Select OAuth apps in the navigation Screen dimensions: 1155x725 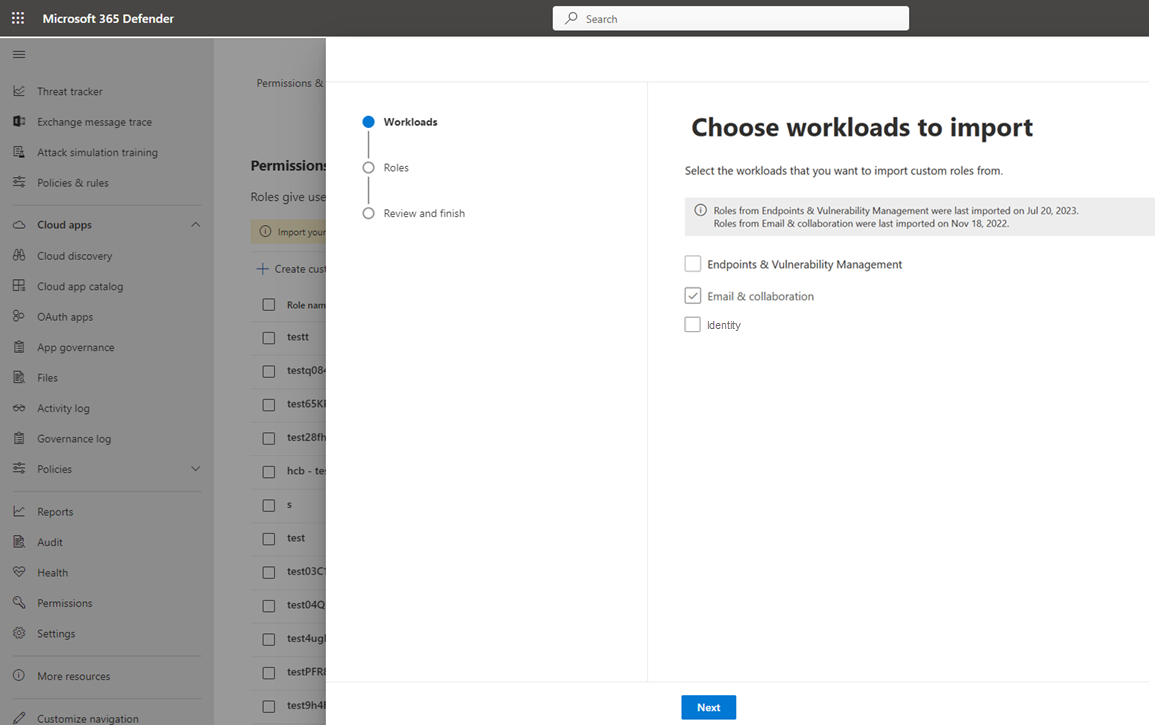pyautogui.click(x=68, y=316)
